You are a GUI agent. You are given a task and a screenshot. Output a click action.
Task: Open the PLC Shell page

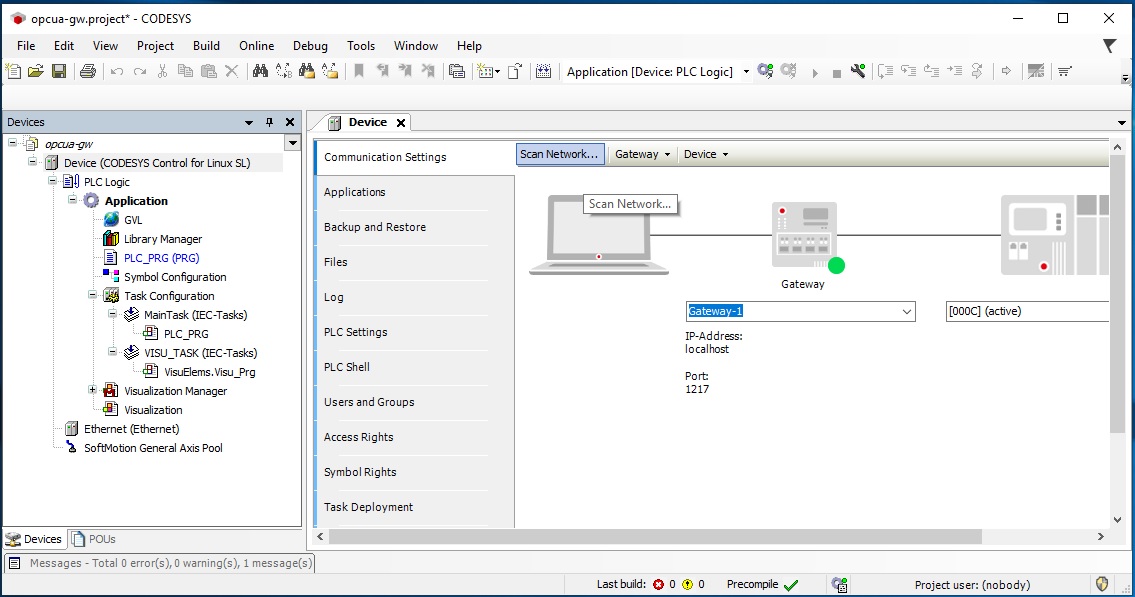coord(347,367)
